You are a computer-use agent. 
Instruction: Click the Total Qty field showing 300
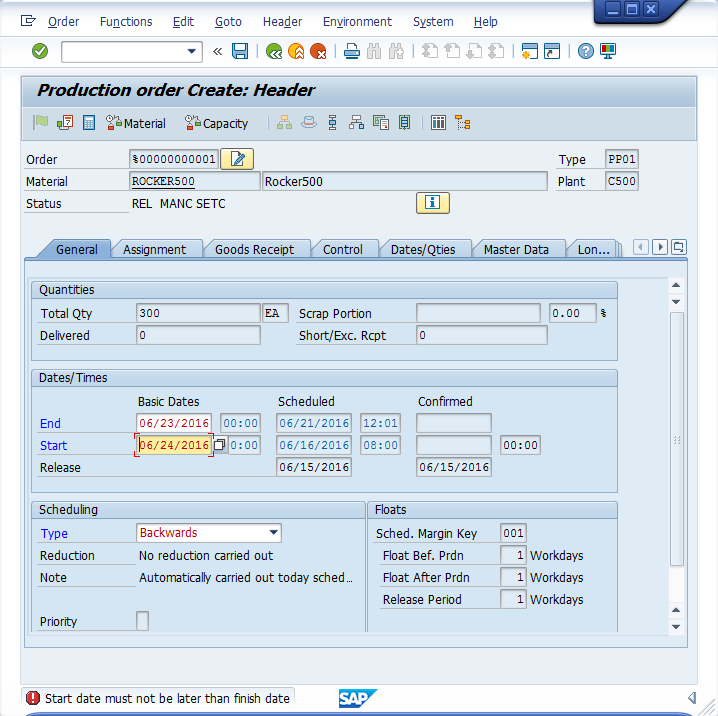pos(198,313)
